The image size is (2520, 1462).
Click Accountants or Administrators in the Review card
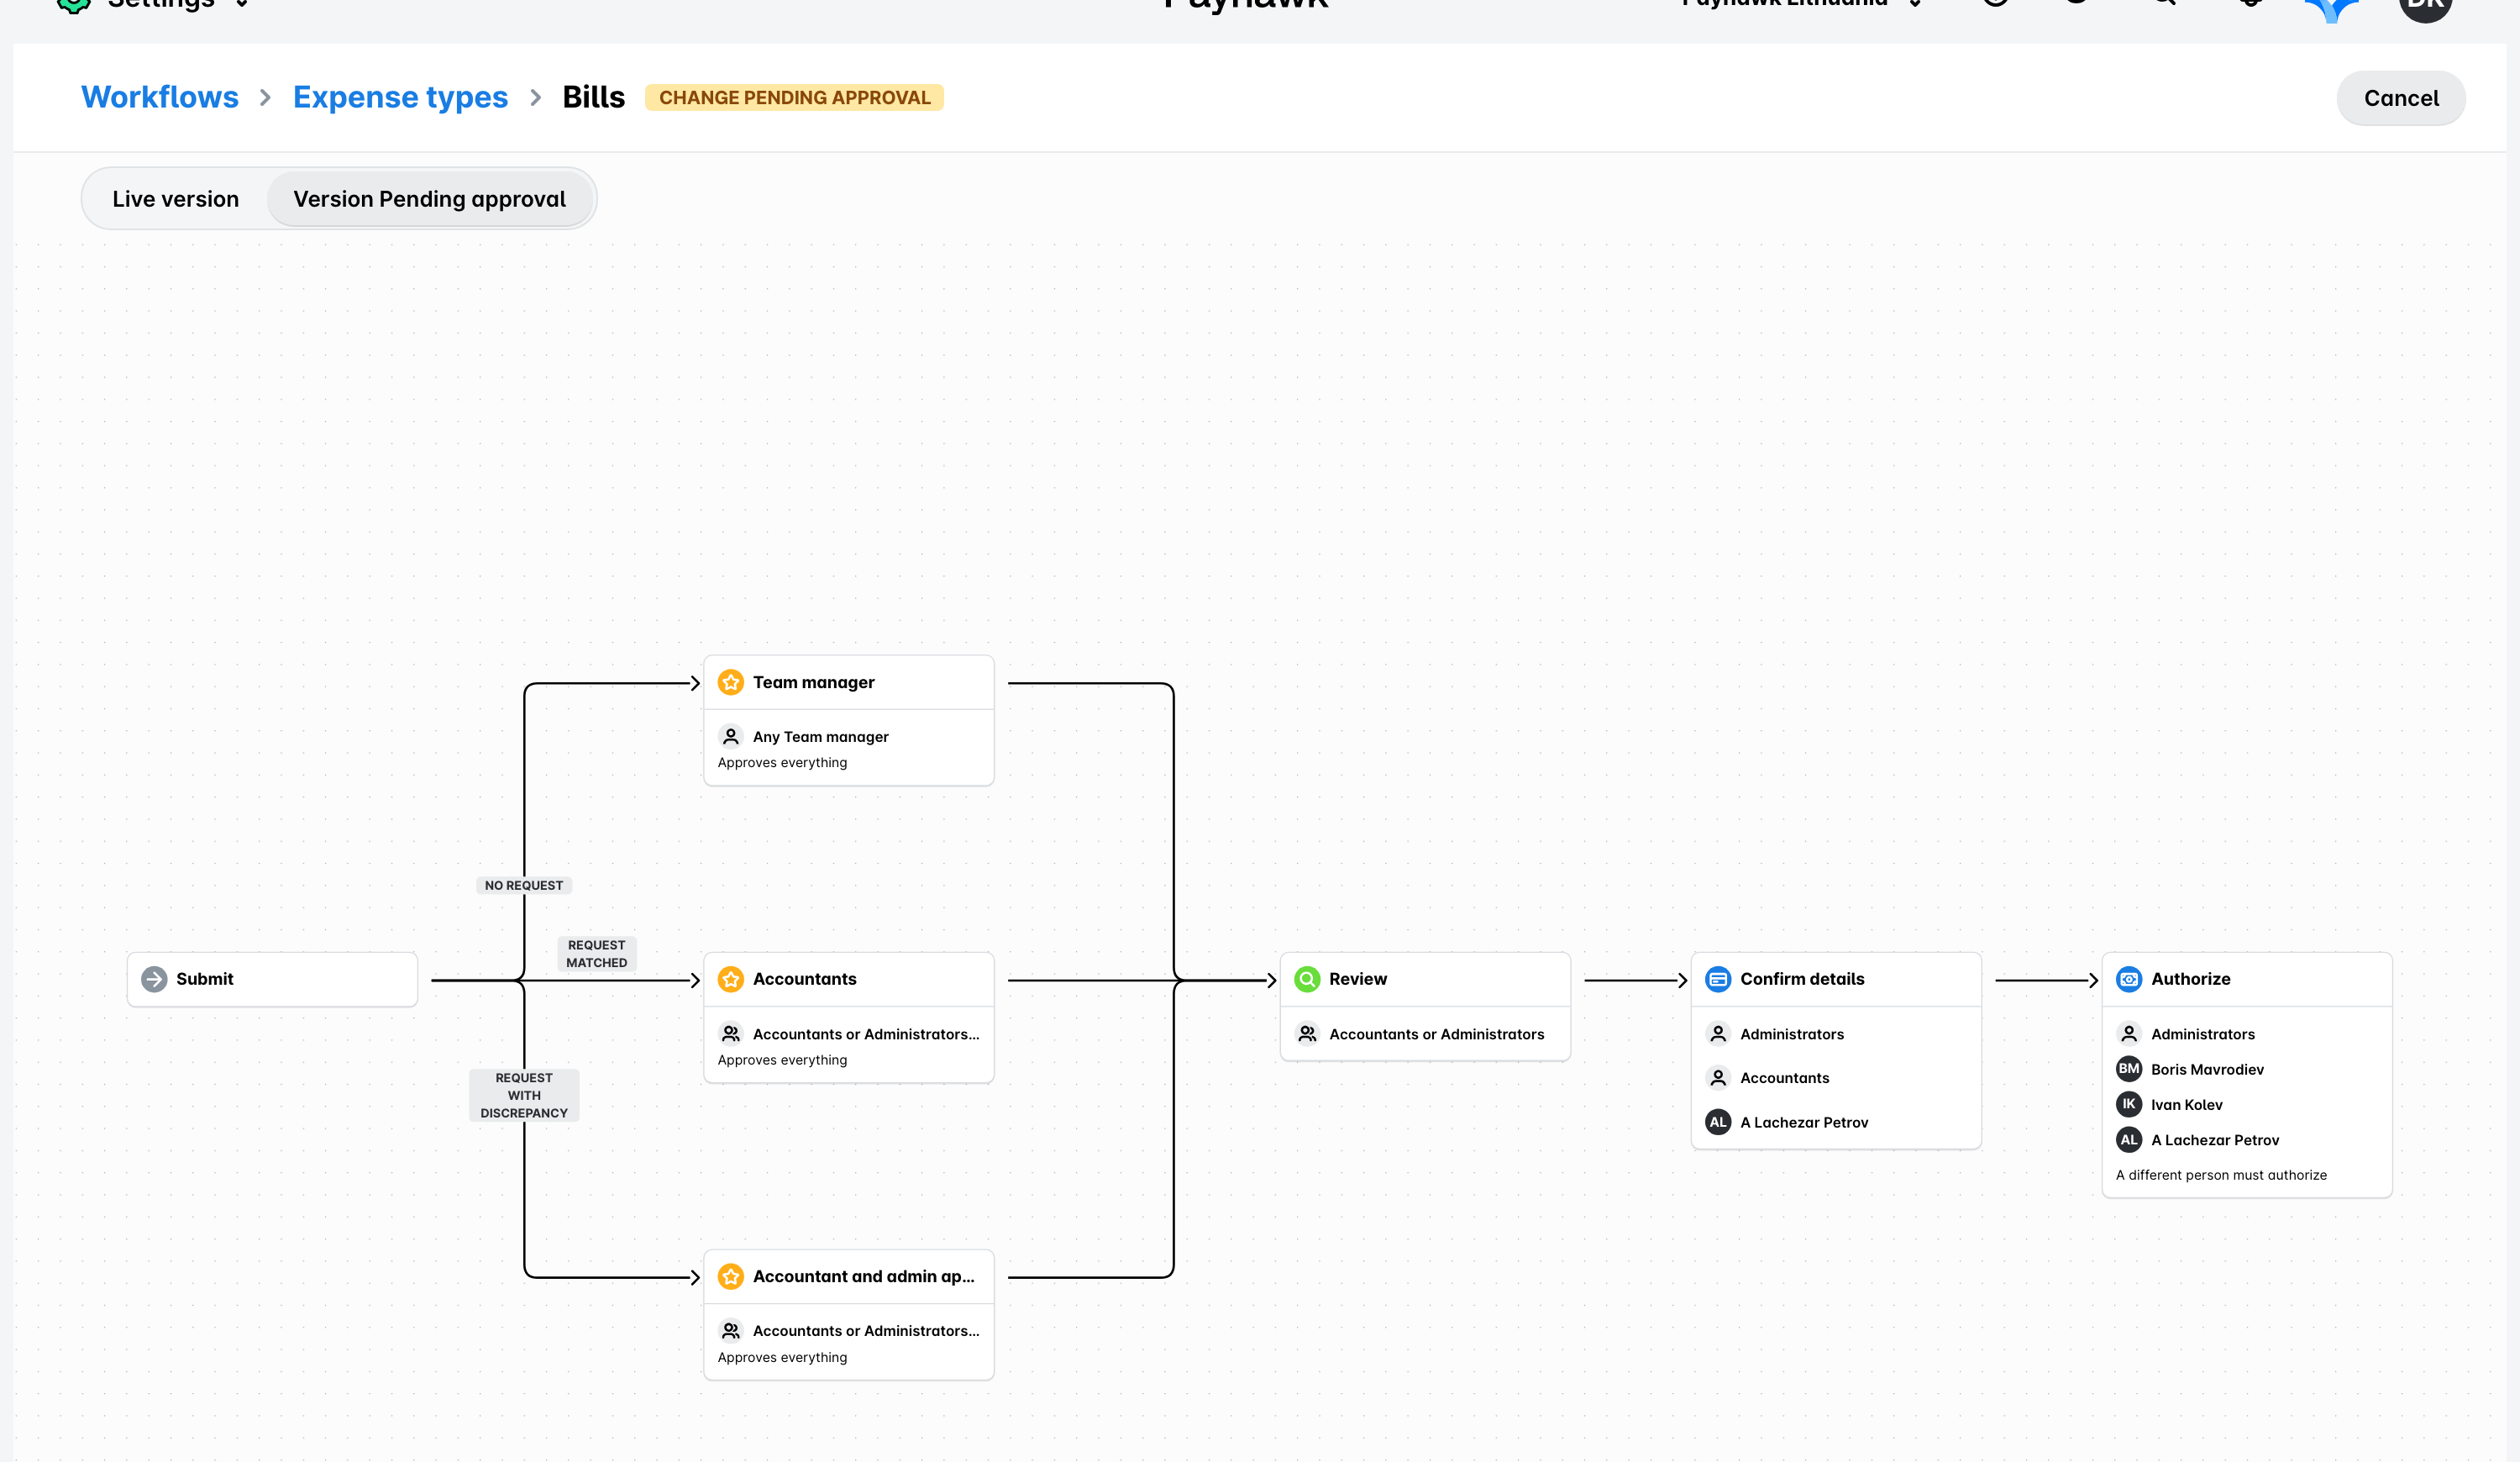click(x=1436, y=1034)
